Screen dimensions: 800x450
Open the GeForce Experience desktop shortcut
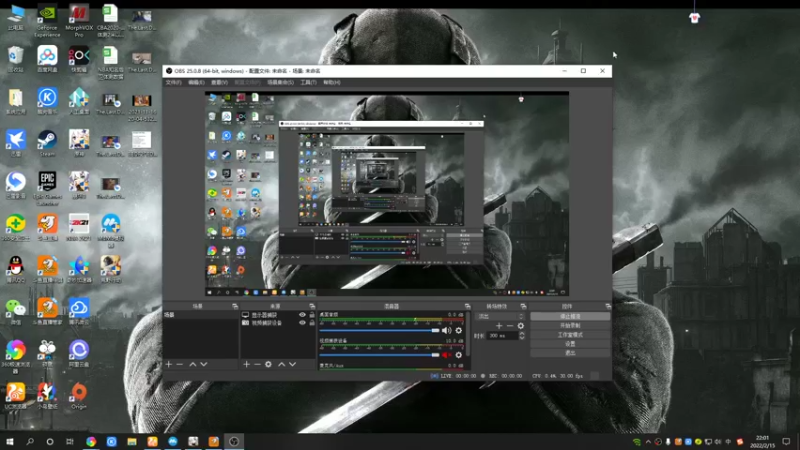pyautogui.click(x=47, y=20)
